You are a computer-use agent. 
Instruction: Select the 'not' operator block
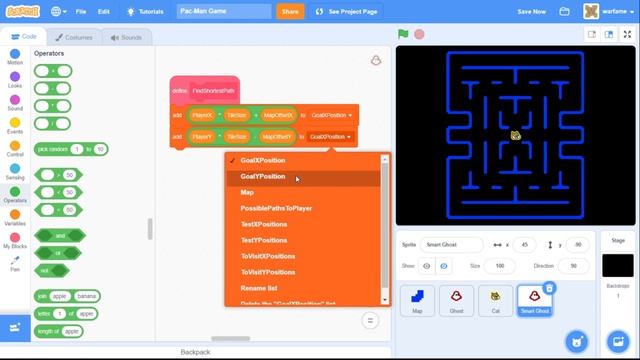[x=52, y=271]
